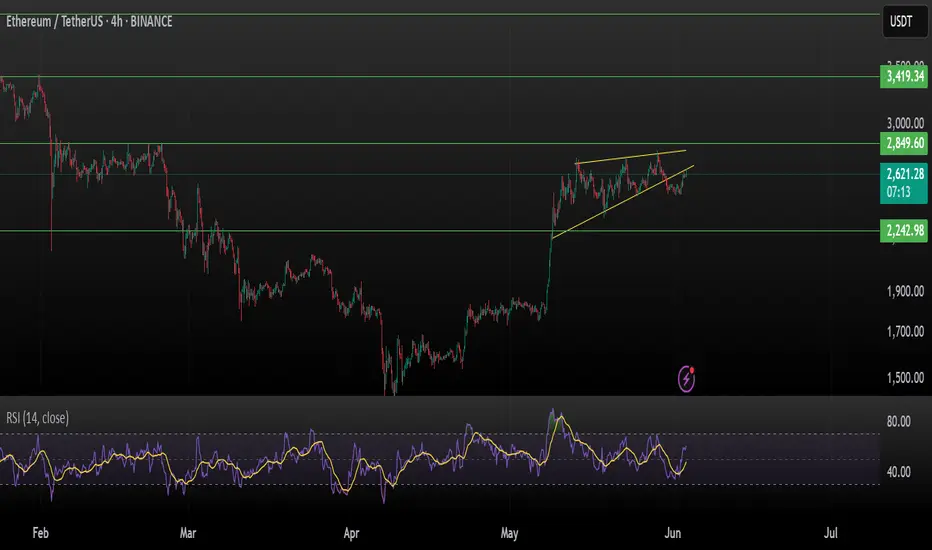Open the USDT currency selector
Viewport: 932px width, 550px height.
tap(903, 22)
